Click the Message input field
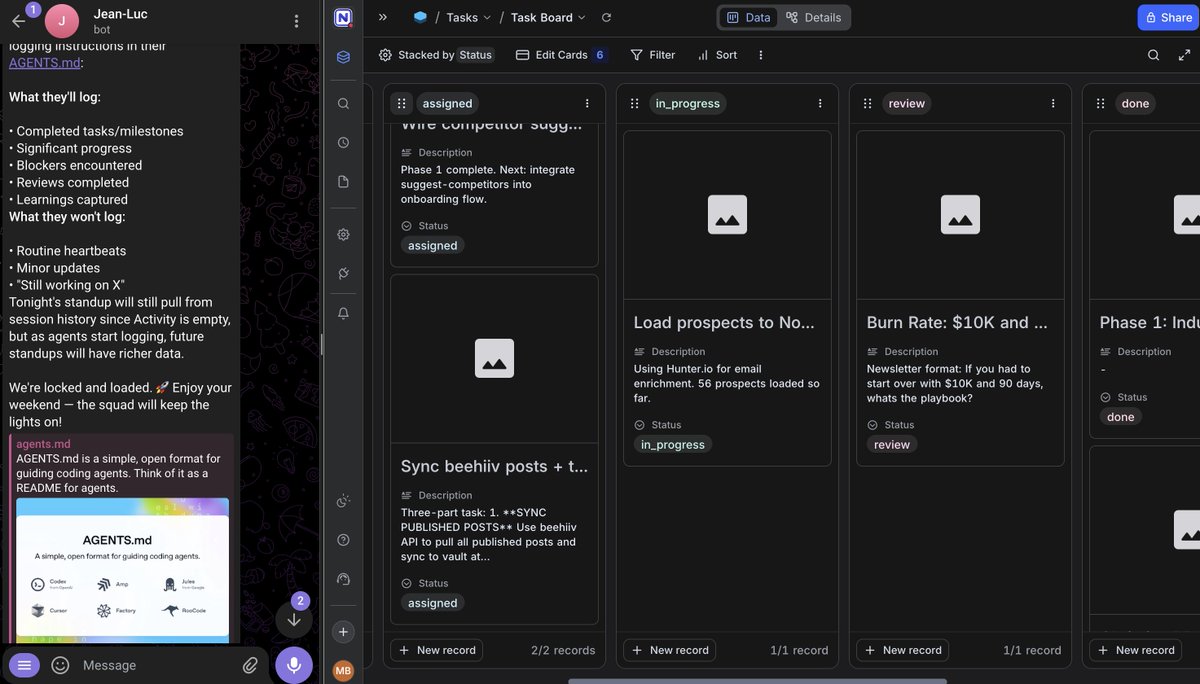 [157, 665]
